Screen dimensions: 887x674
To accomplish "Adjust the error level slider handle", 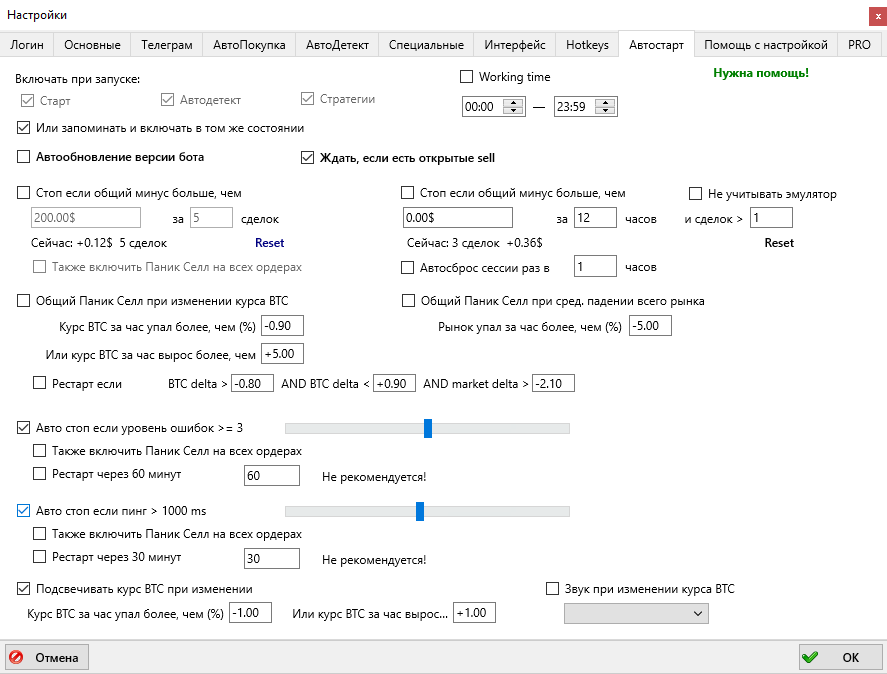I will 428,428.
